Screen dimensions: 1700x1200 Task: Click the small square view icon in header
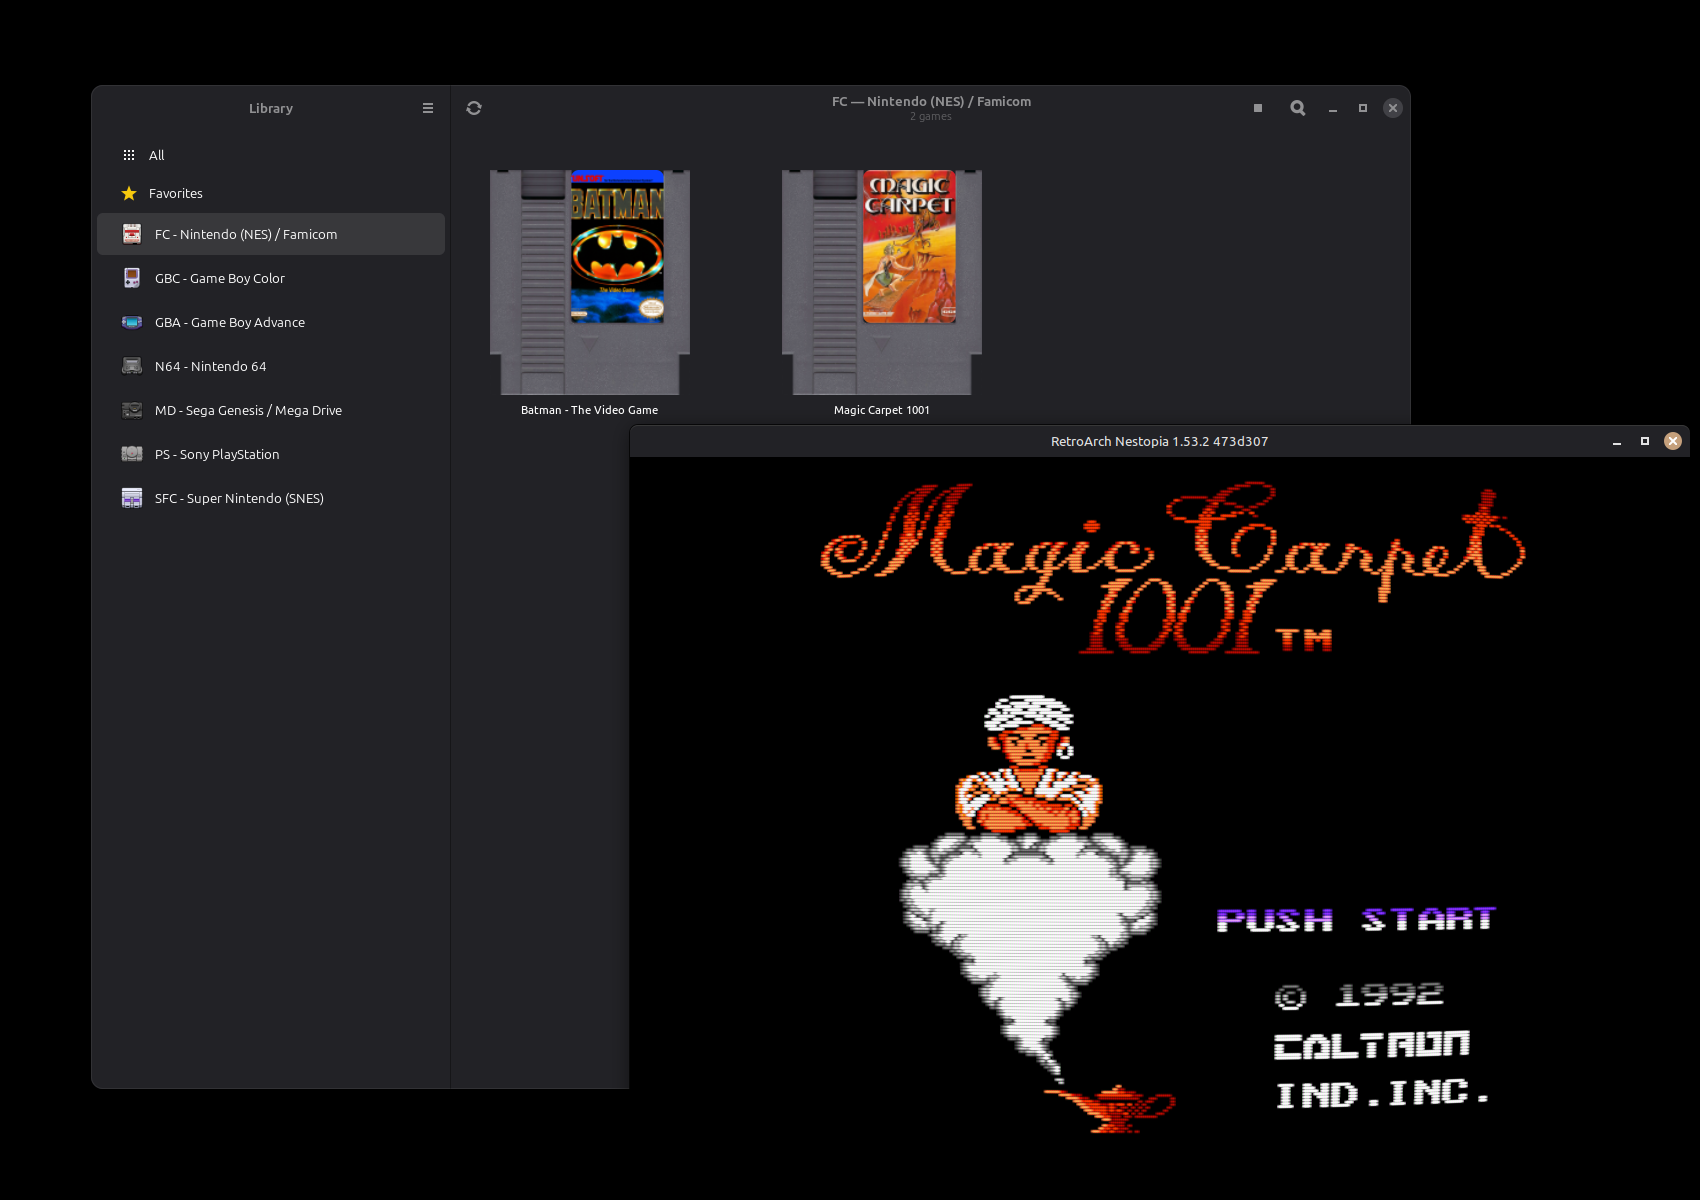coord(1258,108)
